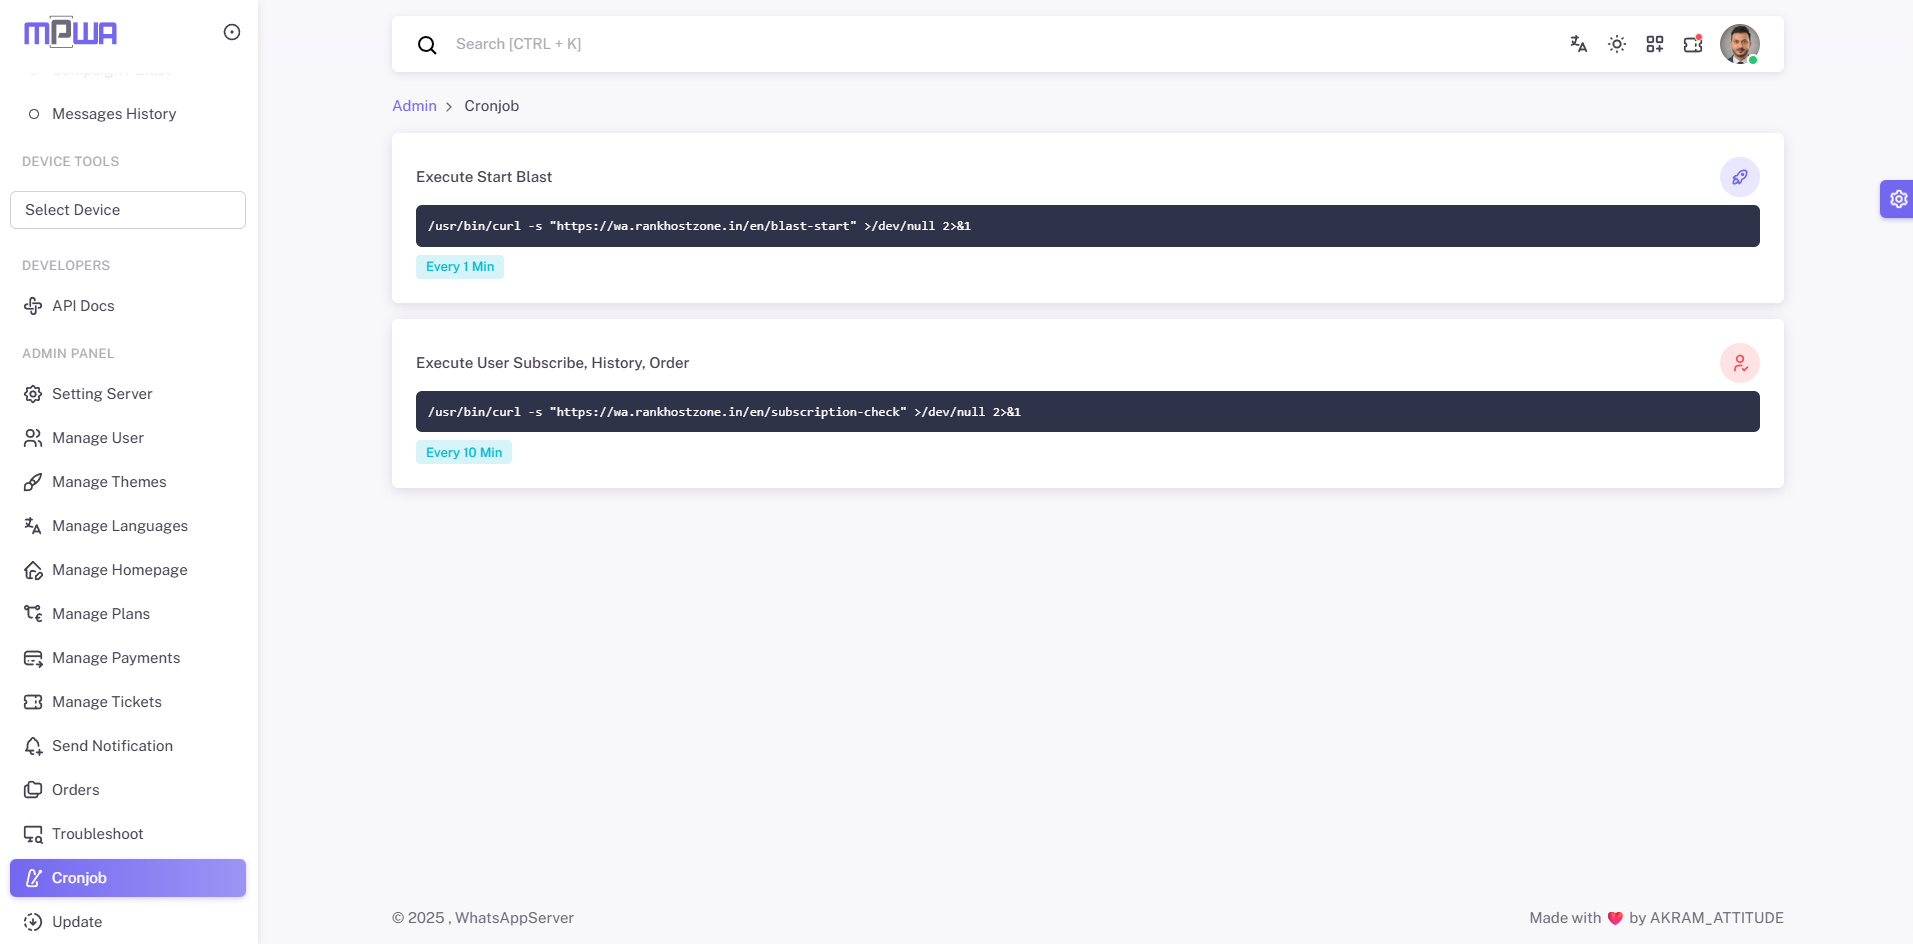Image resolution: width=1913 pixels, height=944 pixels.
Task: Go to Setting Server page
Action: click(102, 394)
